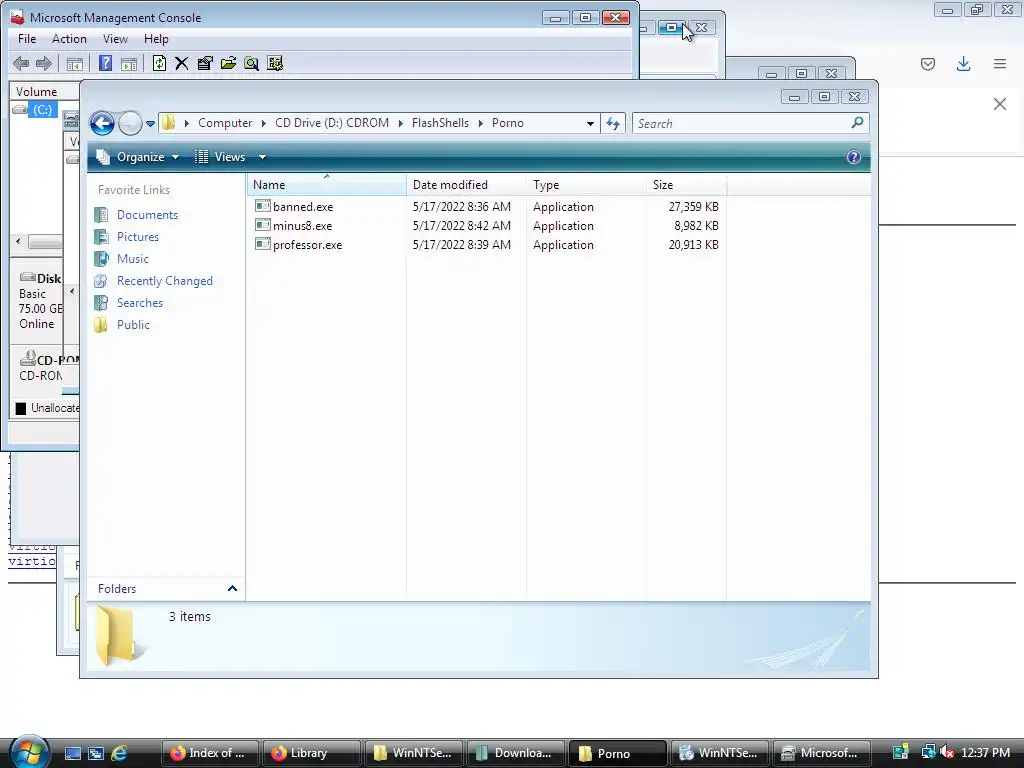Image resolution: width=1024 pixels, height=768 pixels.
Task: Click the Open folder icon in MMC toolbar
Action: (x=229, y=63)
